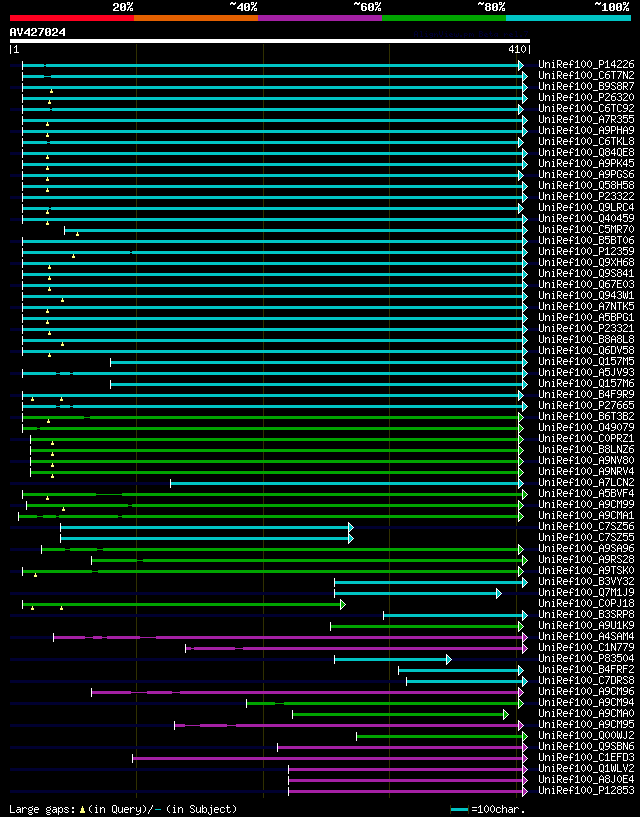Open the UniRef100_Q157M5 hit label

pos(586,362)
